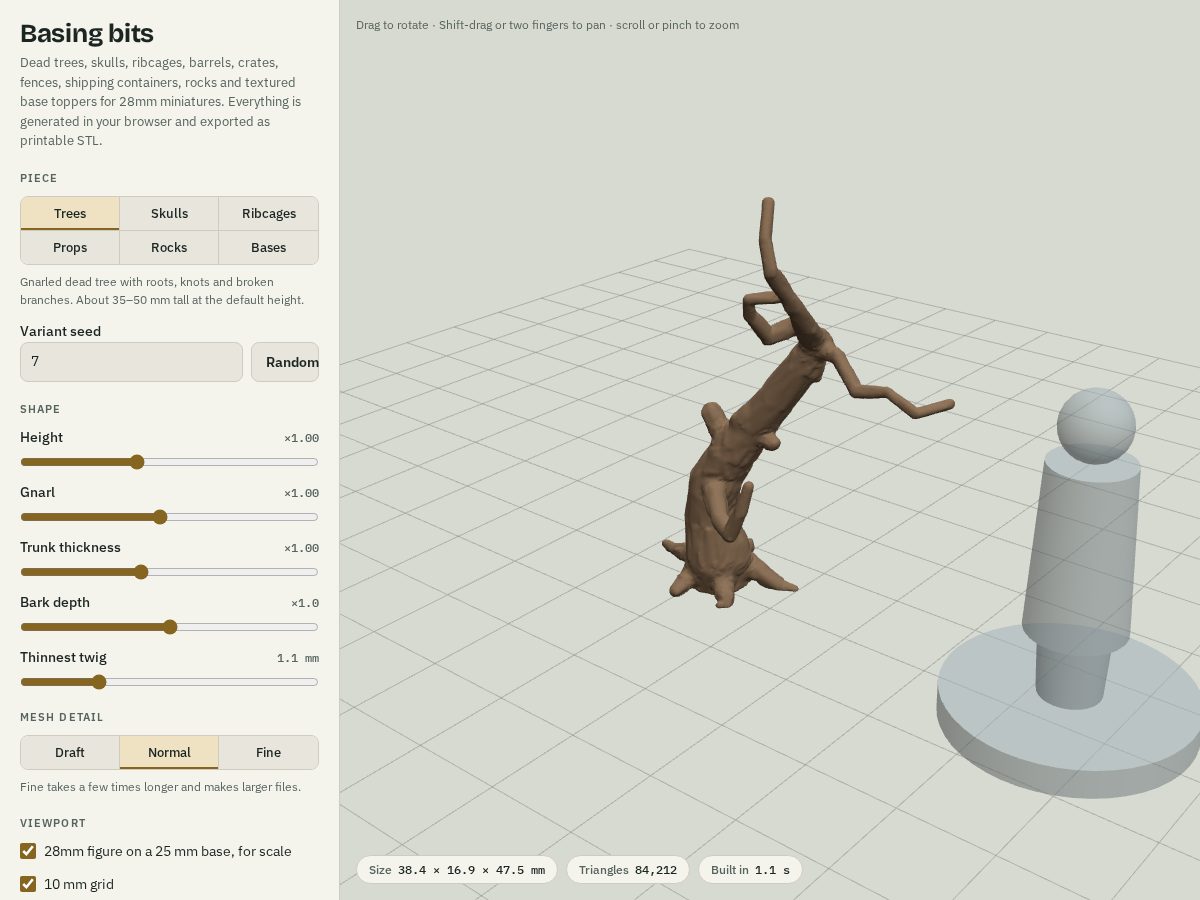Click the Built in 1.1 s readout

[x=750, y=870]
